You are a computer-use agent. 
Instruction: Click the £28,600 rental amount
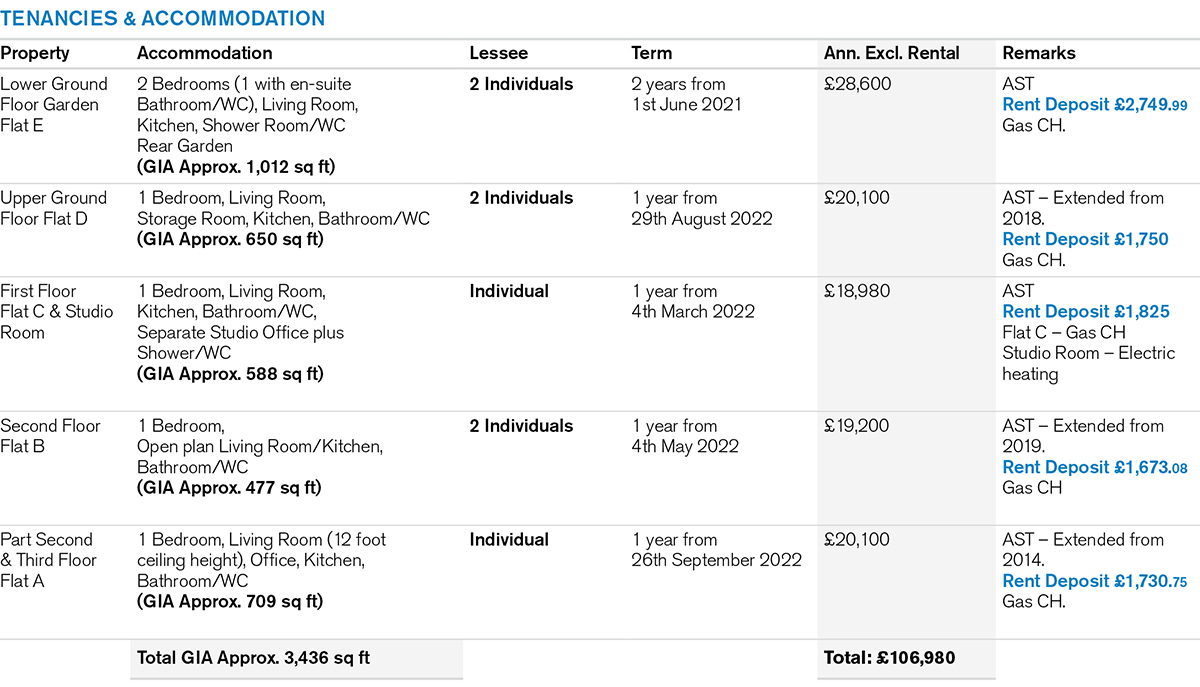pyautogui.click(x=857, y=85)
